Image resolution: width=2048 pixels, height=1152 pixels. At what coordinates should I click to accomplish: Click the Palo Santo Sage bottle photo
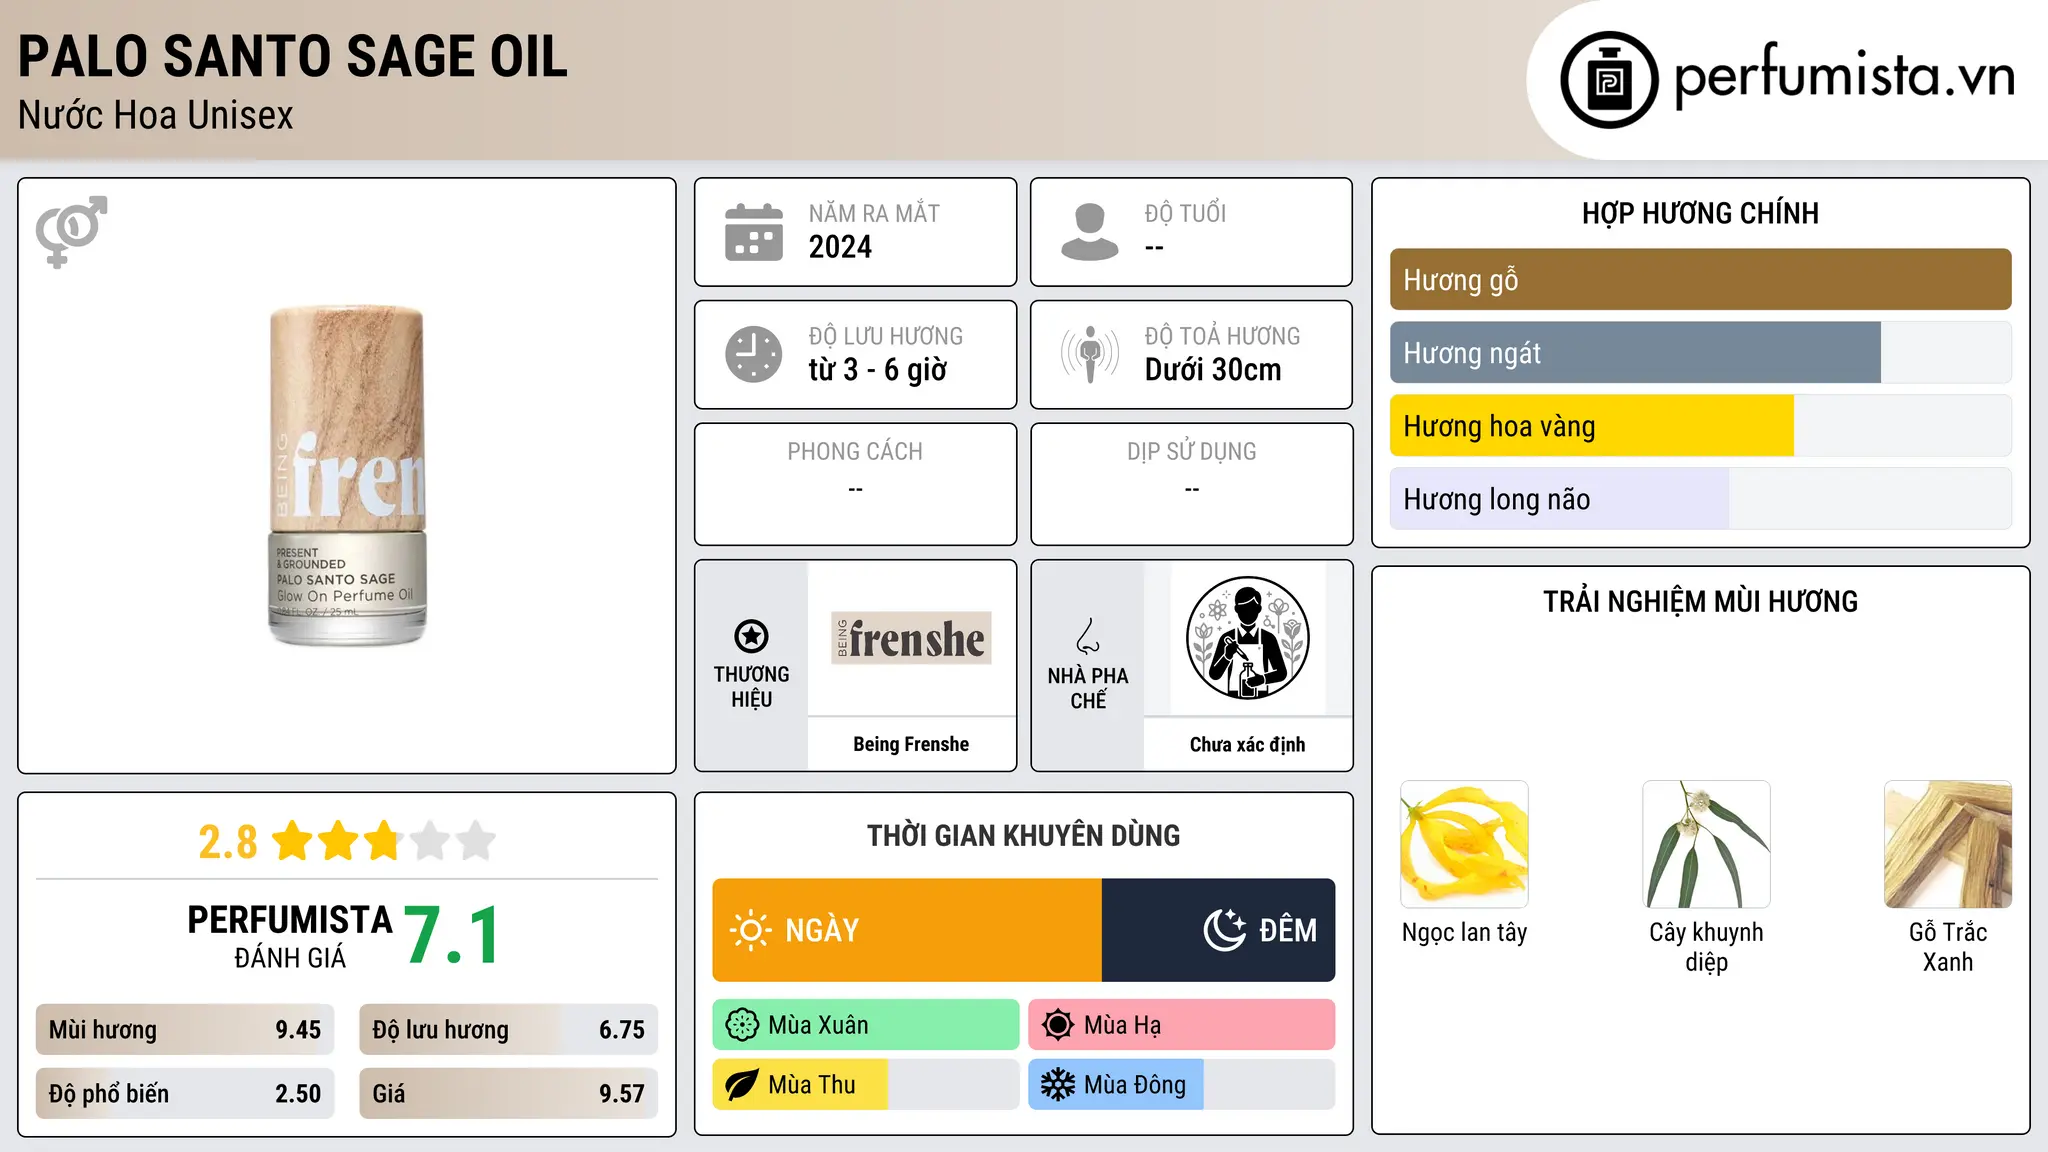point(347,475)
